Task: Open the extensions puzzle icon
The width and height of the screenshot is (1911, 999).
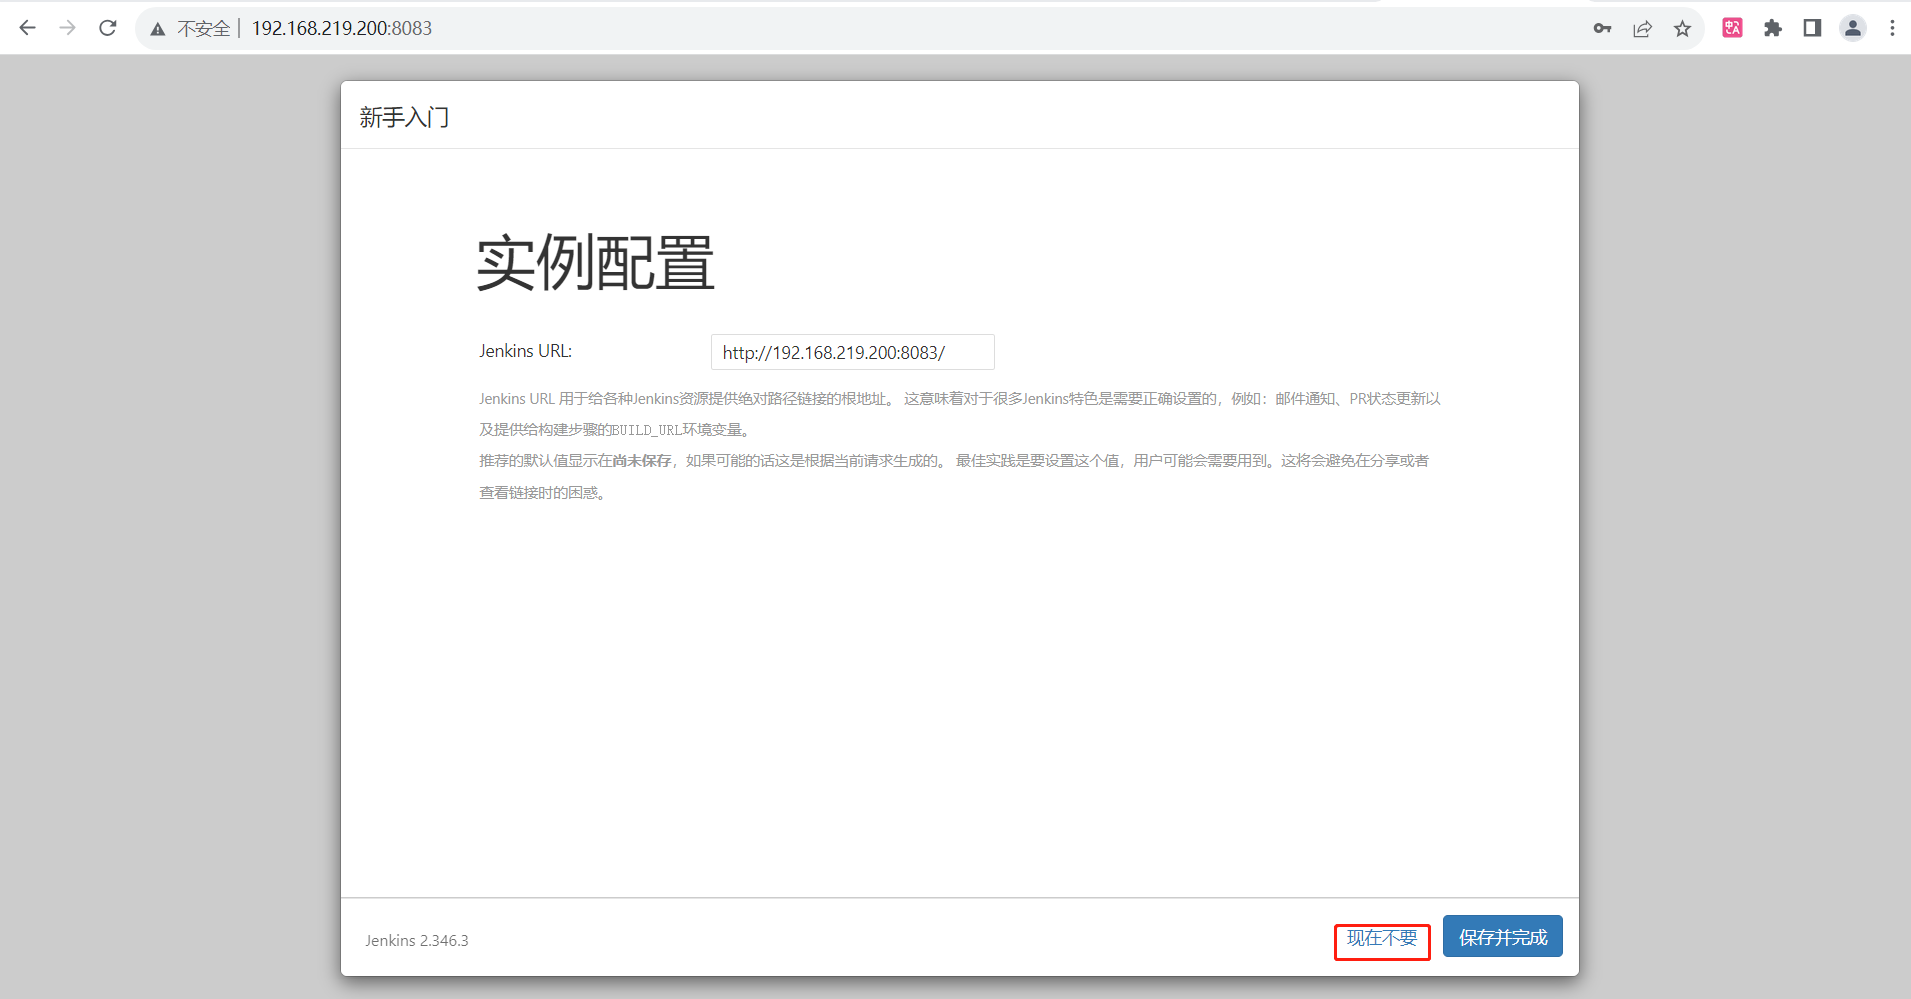Action: point(1773,28)
